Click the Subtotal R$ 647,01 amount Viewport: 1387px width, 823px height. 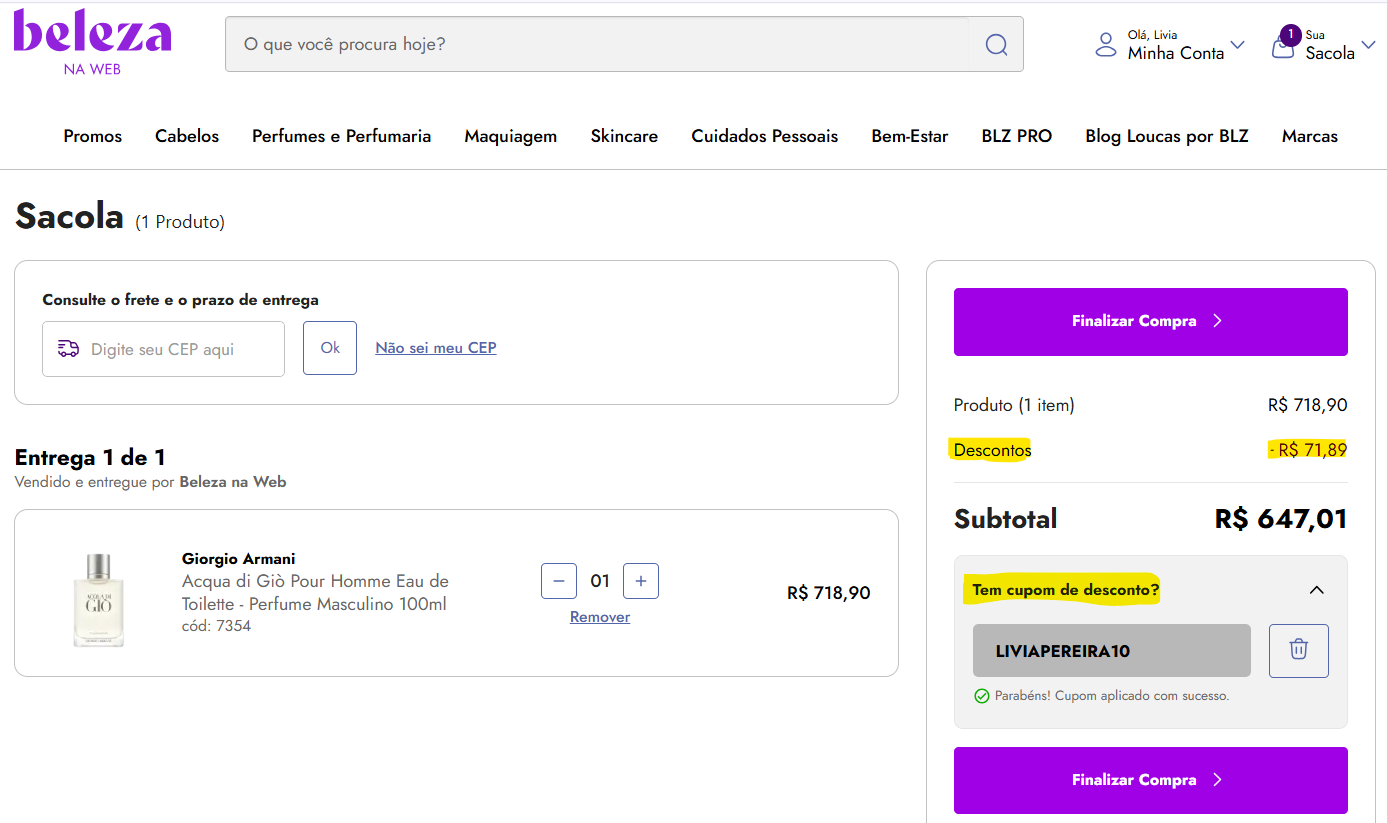[1281, 519]
